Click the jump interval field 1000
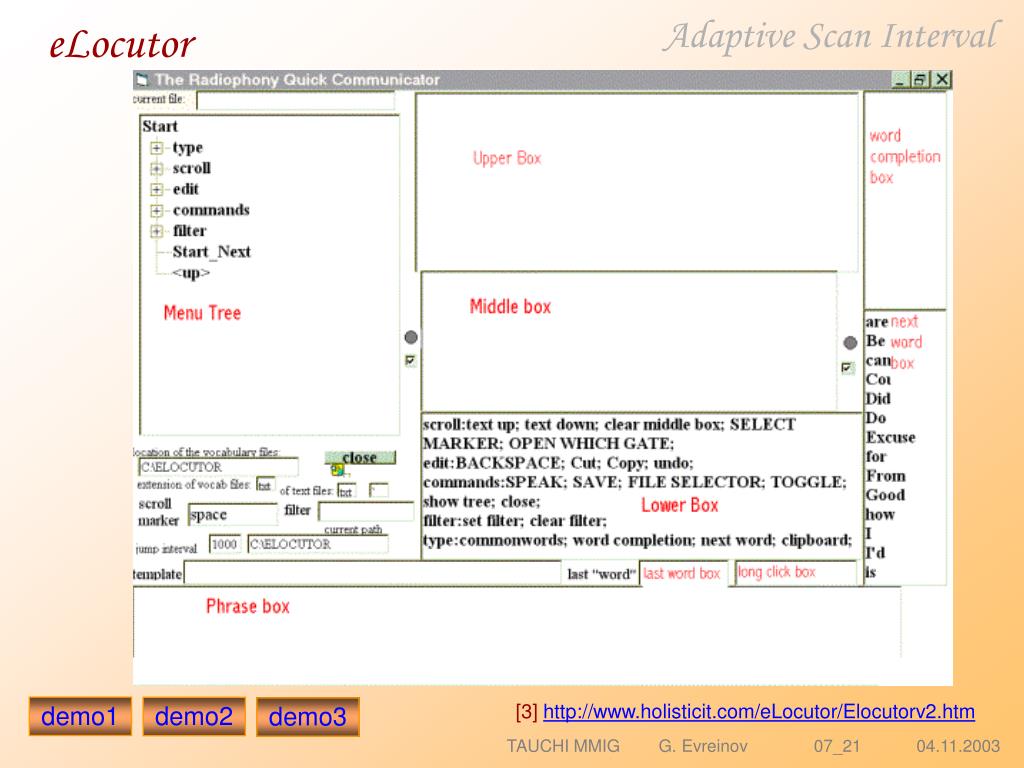1024x768 pixels. (x=225, y=544)
